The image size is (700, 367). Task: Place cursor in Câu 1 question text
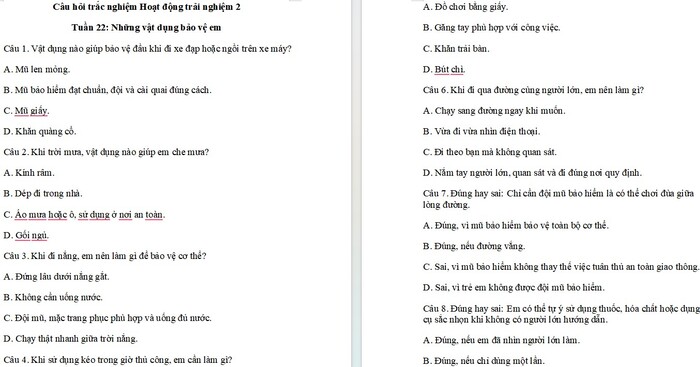[x=147, y=49]
